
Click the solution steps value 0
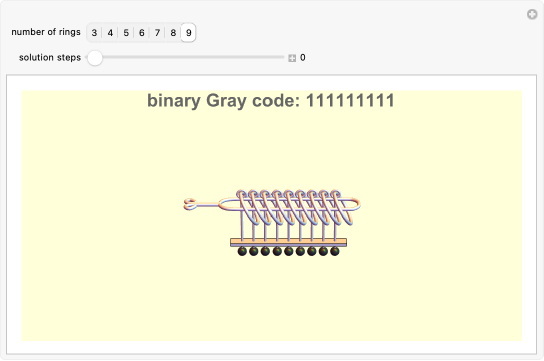tap(303, 58)
